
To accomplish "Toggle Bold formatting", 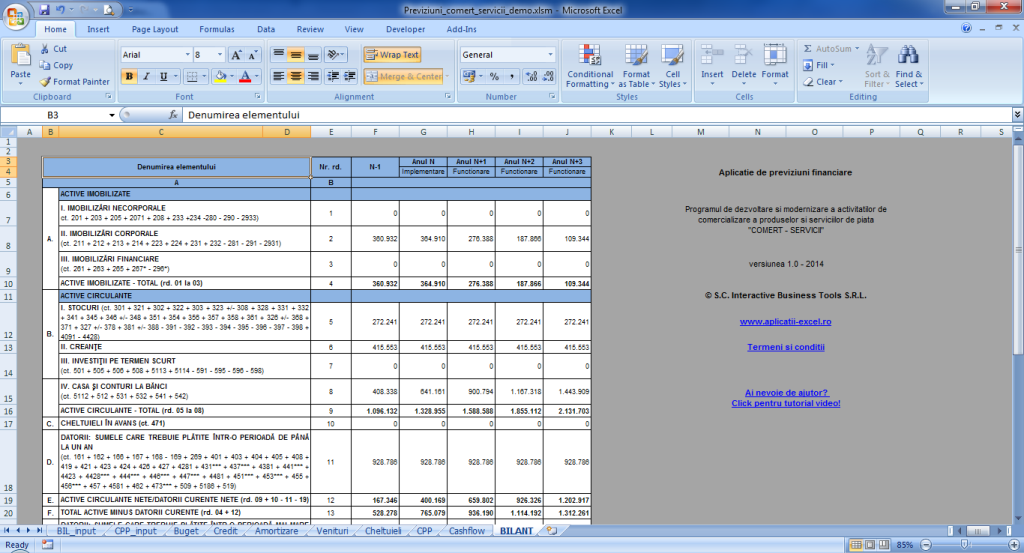I will click(x=129, y=76).
